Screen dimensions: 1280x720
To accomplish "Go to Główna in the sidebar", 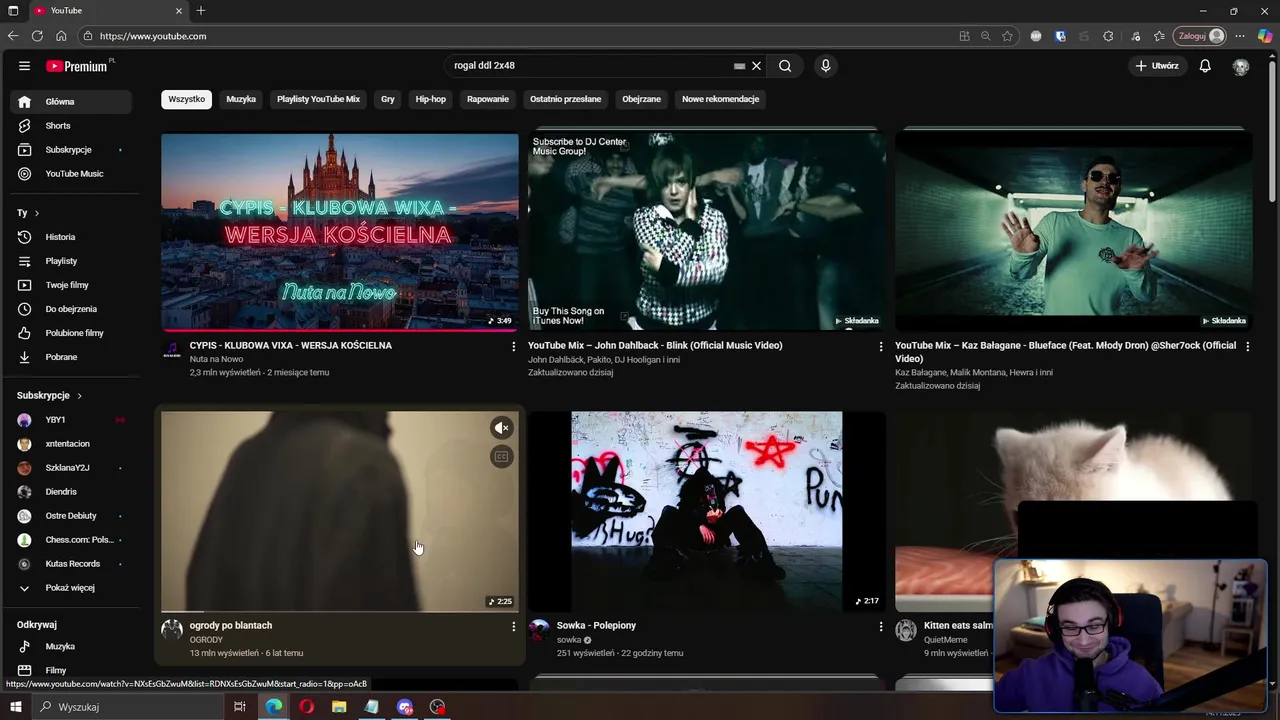I will click(x=71, y=102).
